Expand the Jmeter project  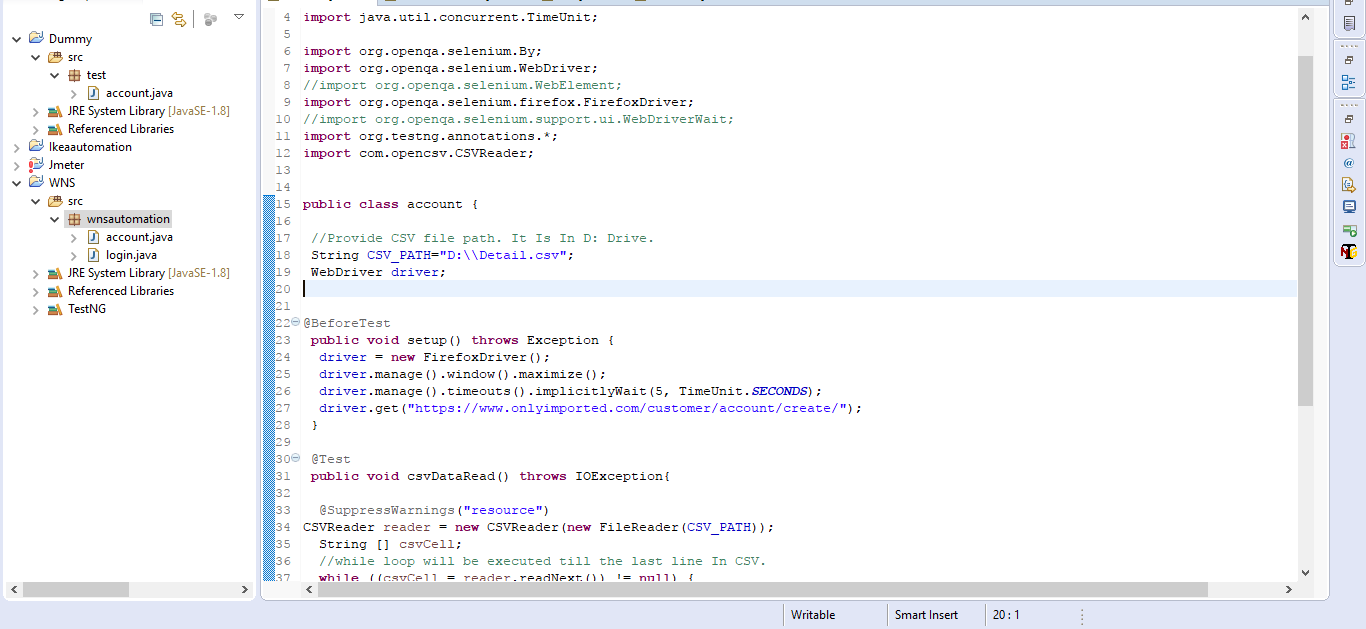pos(17,165)
